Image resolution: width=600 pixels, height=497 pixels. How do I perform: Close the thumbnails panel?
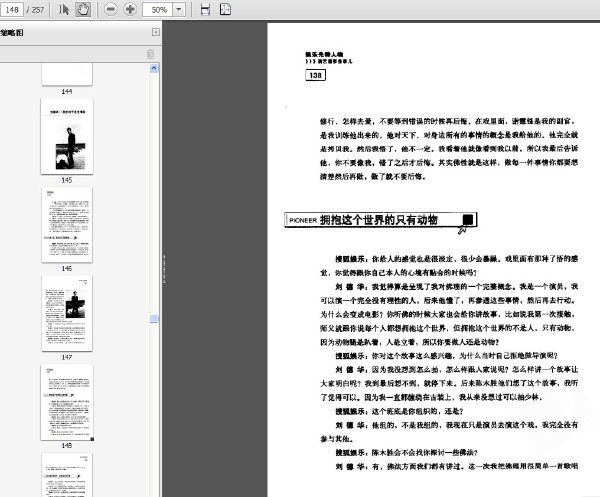[x=156, y=32]
